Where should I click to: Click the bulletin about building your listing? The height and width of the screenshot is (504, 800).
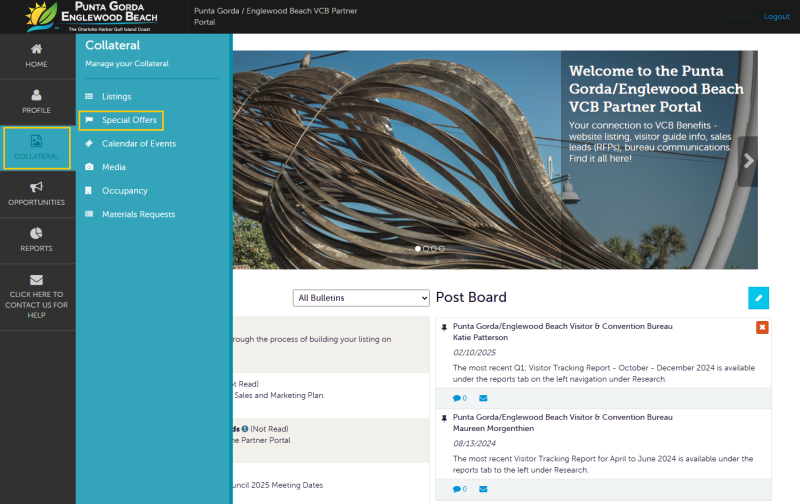click(x=312, y=339)
